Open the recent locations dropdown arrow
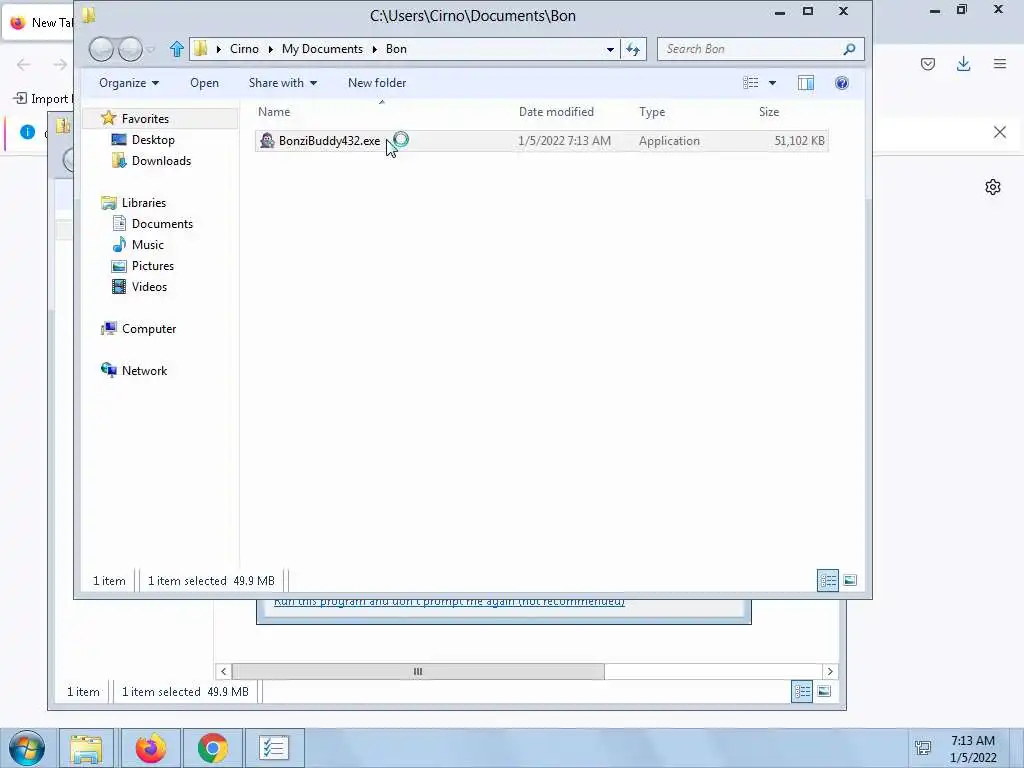This screenshot has height=768, width=1024. click(151, 50)
